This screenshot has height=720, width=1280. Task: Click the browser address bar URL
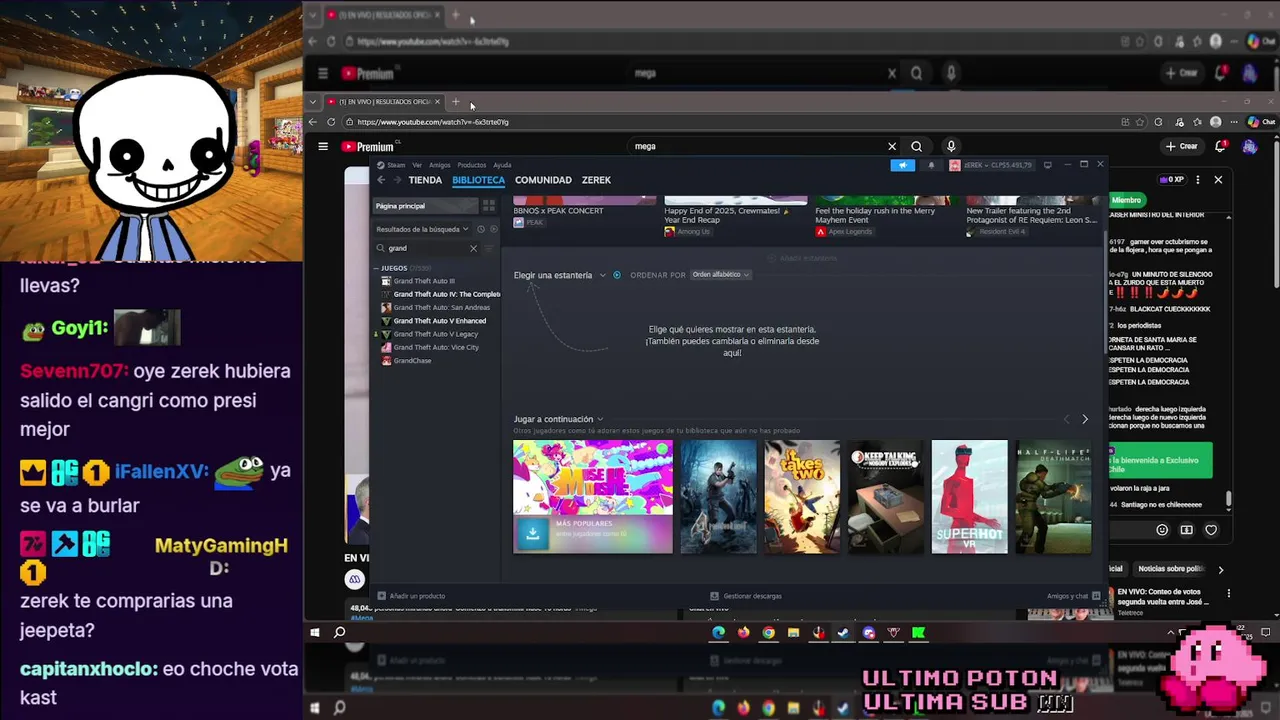(433, 122)
